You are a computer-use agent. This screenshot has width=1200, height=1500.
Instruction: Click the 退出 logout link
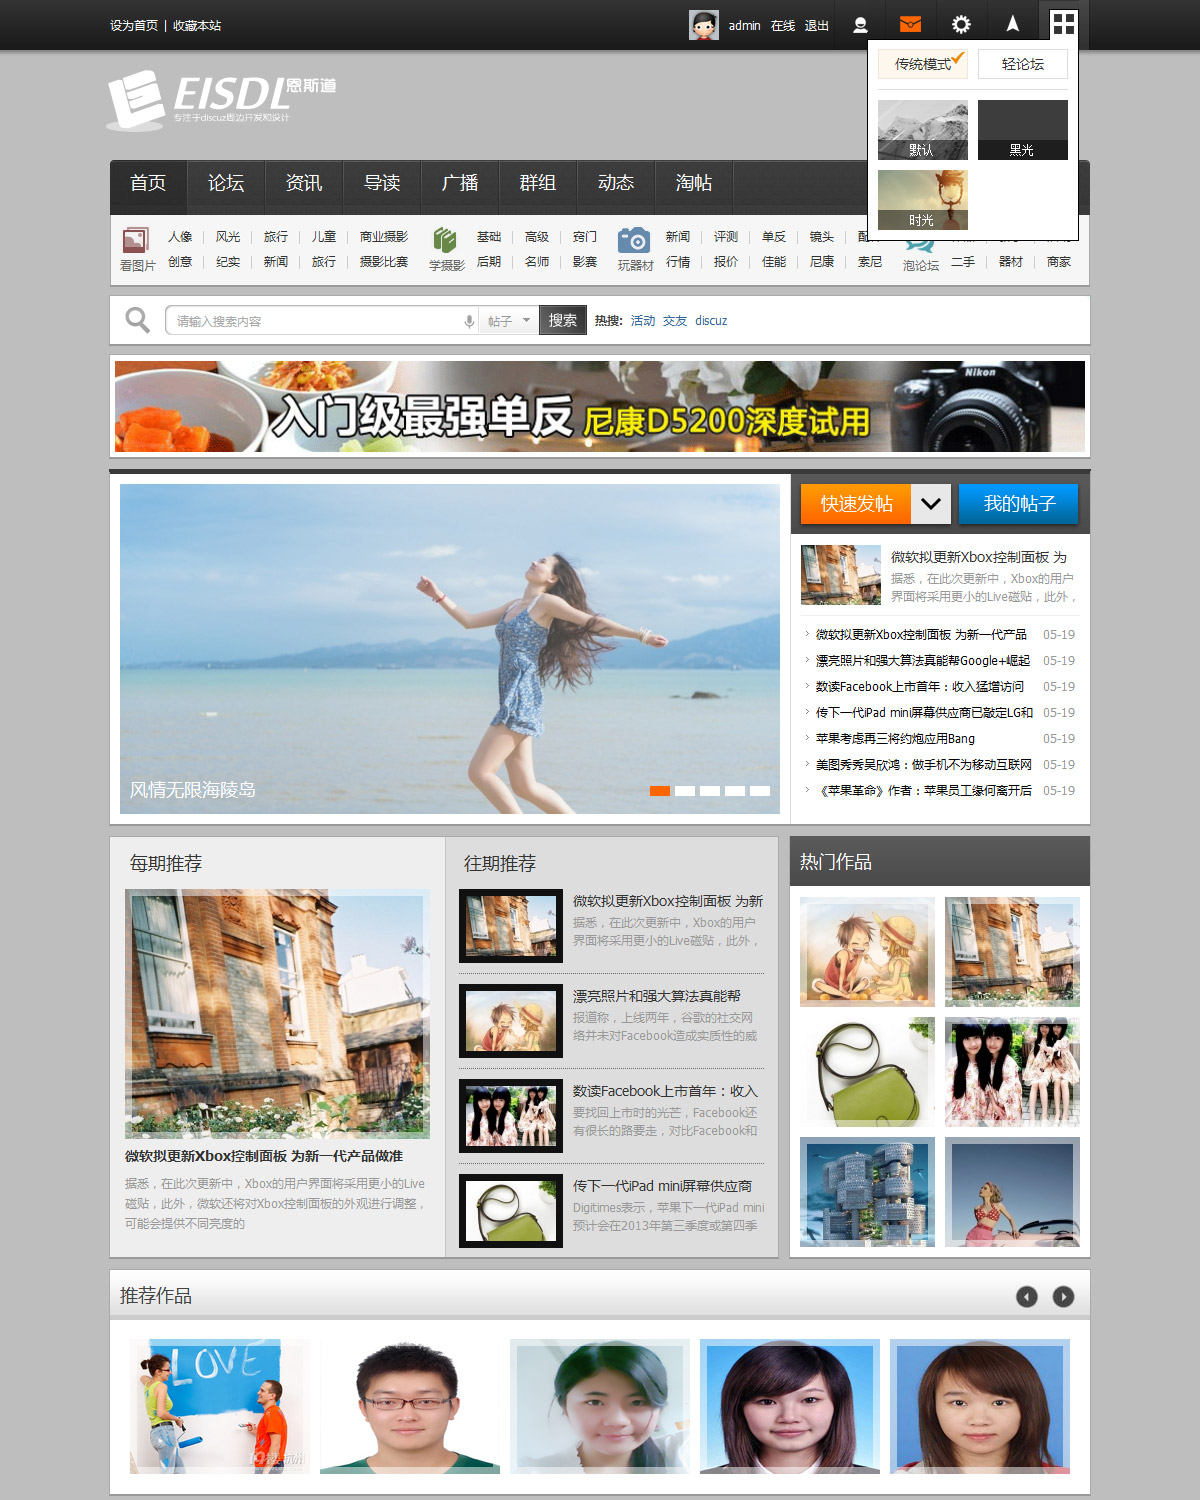[x=817, y=26]
